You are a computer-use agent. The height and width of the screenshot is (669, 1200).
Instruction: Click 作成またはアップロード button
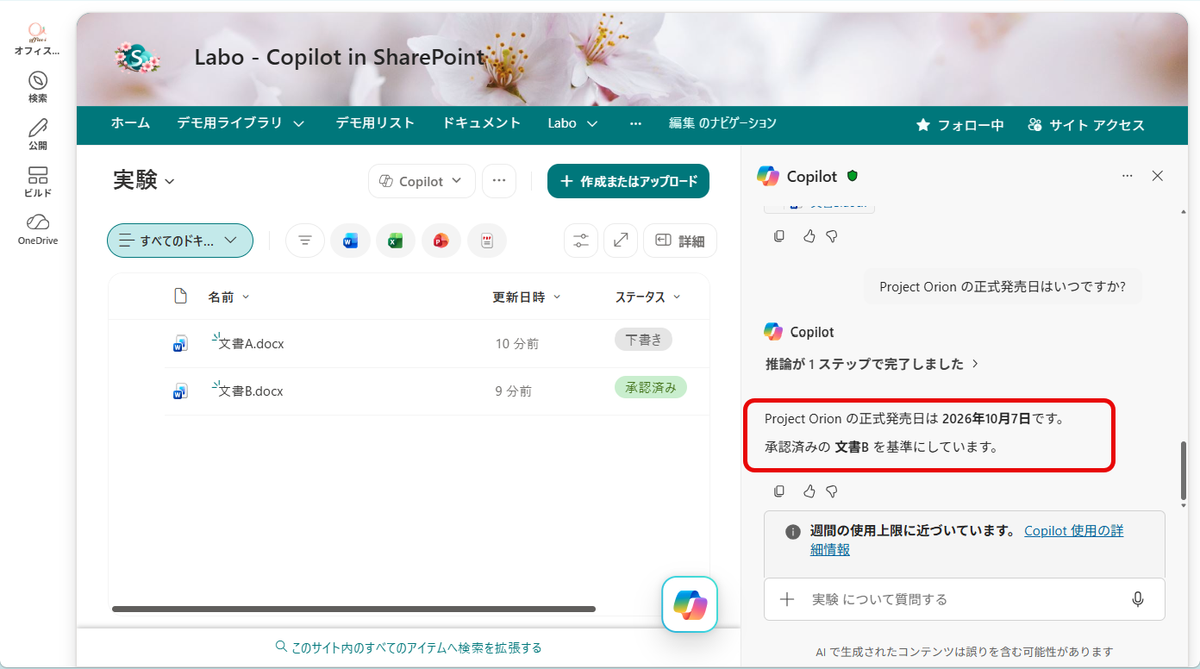[628, 181]
